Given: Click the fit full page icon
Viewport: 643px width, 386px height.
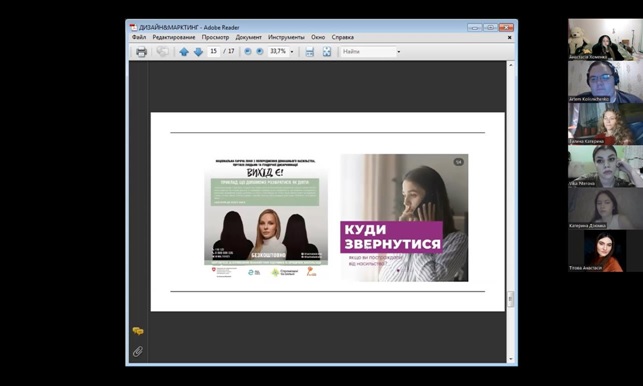Looking at the screenshot, I should click(x=327, y=52).
